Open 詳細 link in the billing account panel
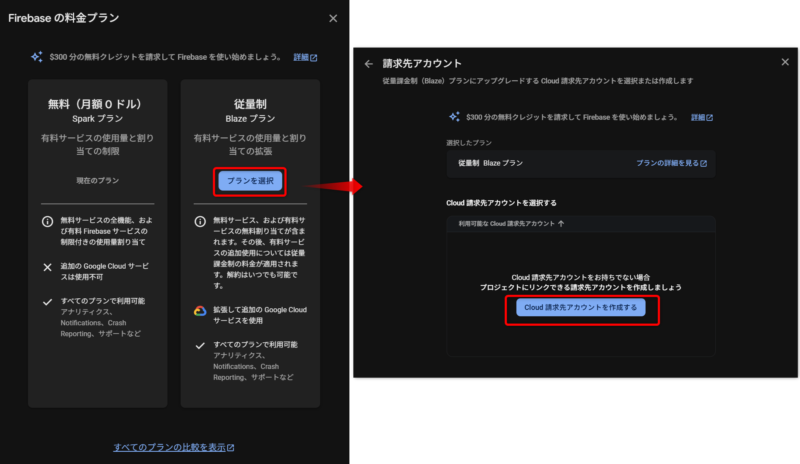 click(x=702, y=117)
